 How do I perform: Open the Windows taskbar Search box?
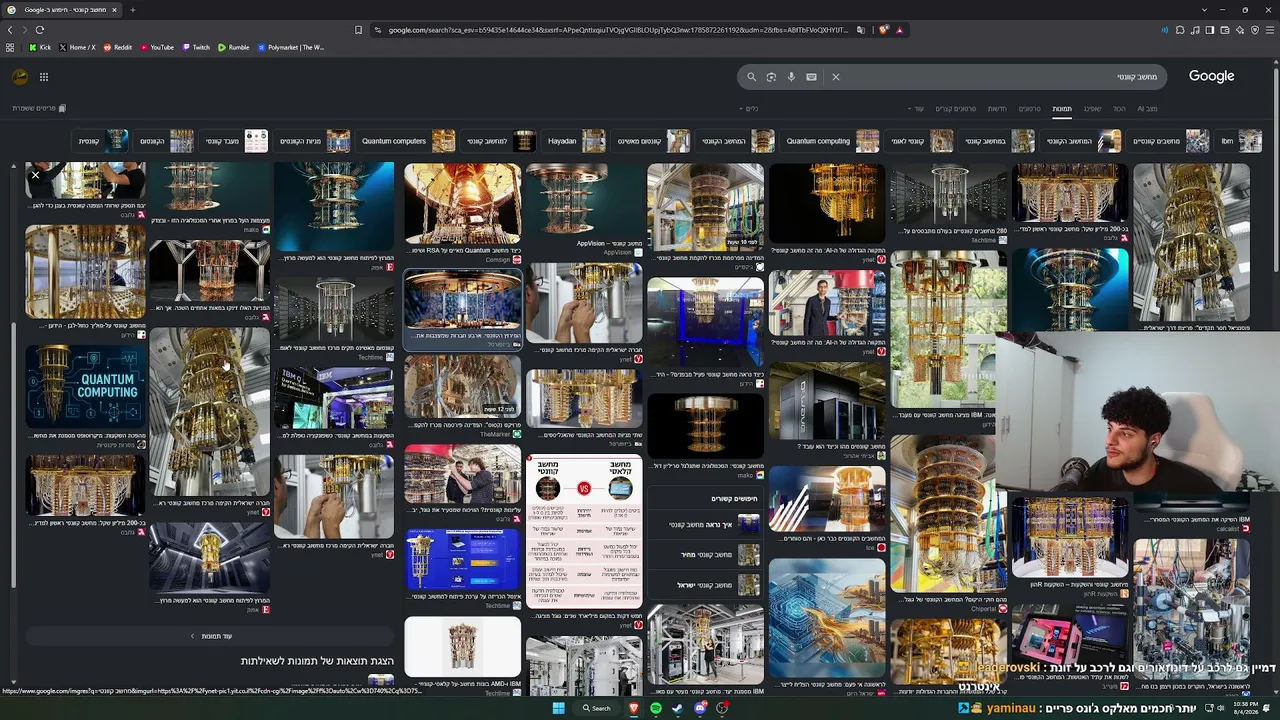pos(597,708)
